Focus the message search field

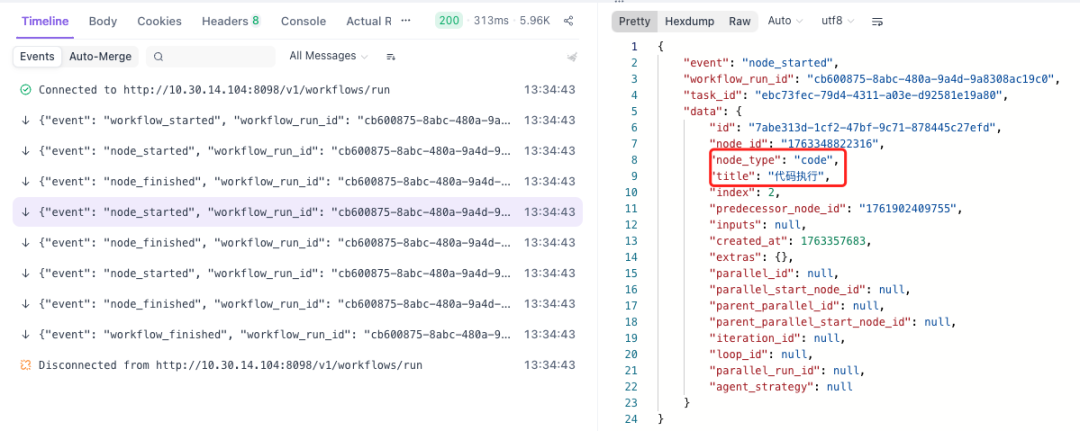tap(211, 56)
